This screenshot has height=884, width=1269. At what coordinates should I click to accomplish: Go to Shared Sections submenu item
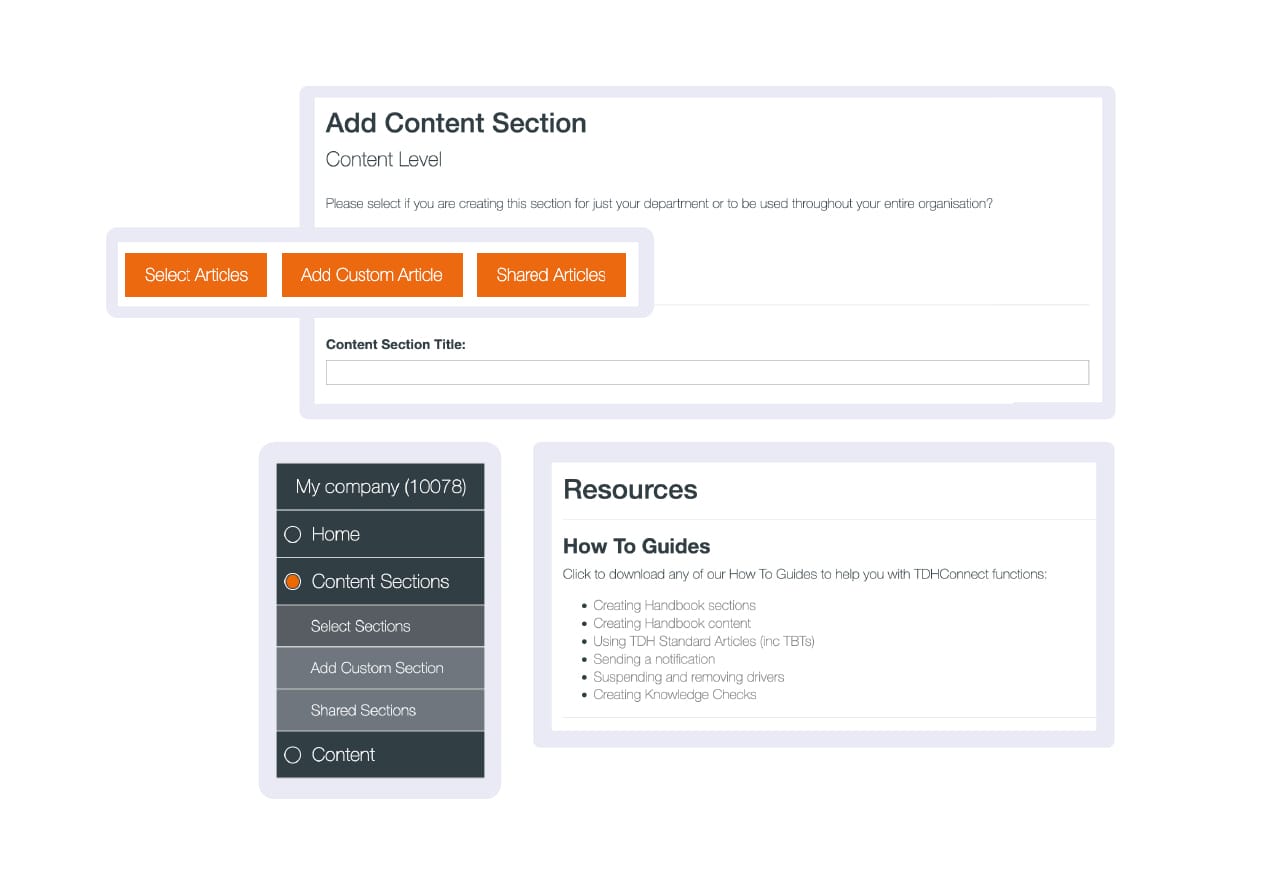pos(363,710)
